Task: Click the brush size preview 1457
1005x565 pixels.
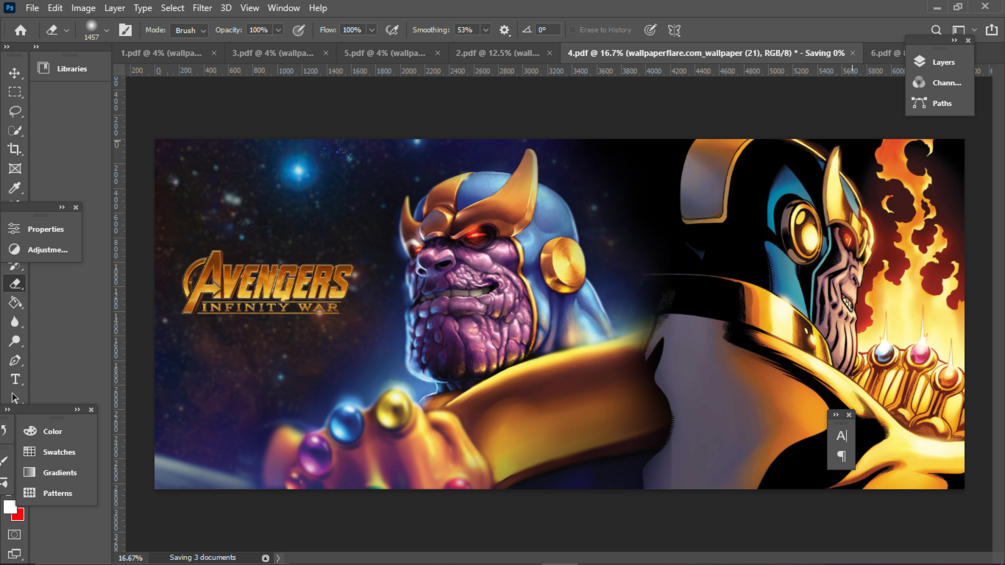Action: point(92,30)
